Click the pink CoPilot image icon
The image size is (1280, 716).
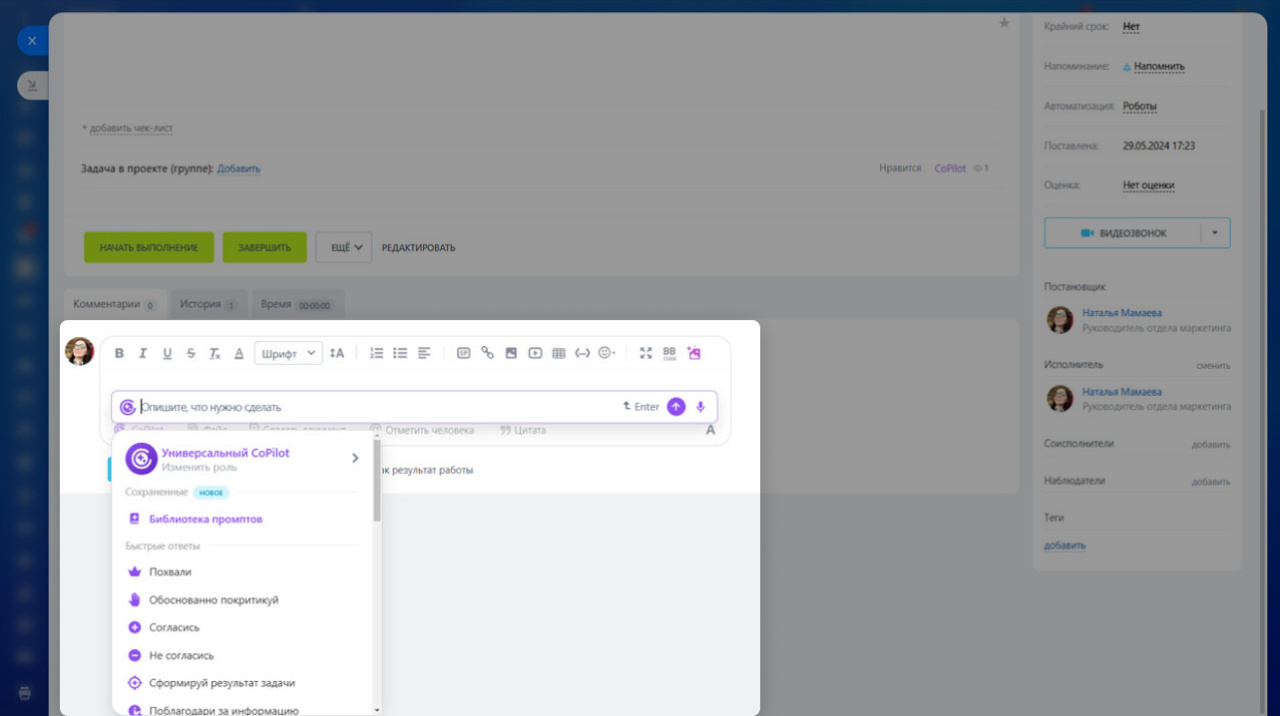(x=694, y=353)
